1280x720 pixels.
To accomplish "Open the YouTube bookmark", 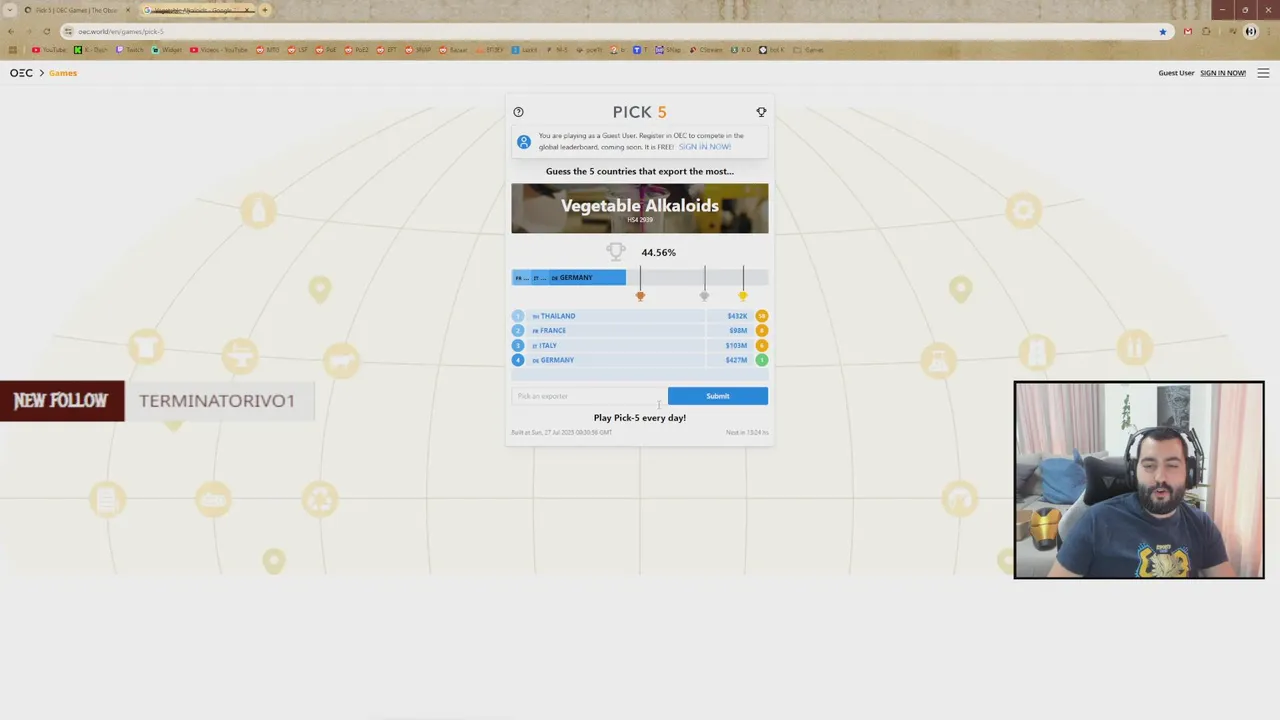I will coord(49,50).
